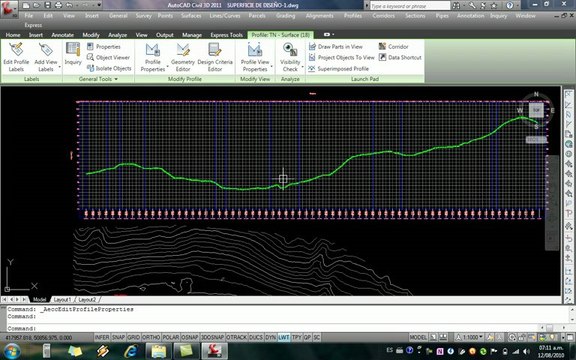
Task: Launch the Corridor tool
Action: point(393,47)
